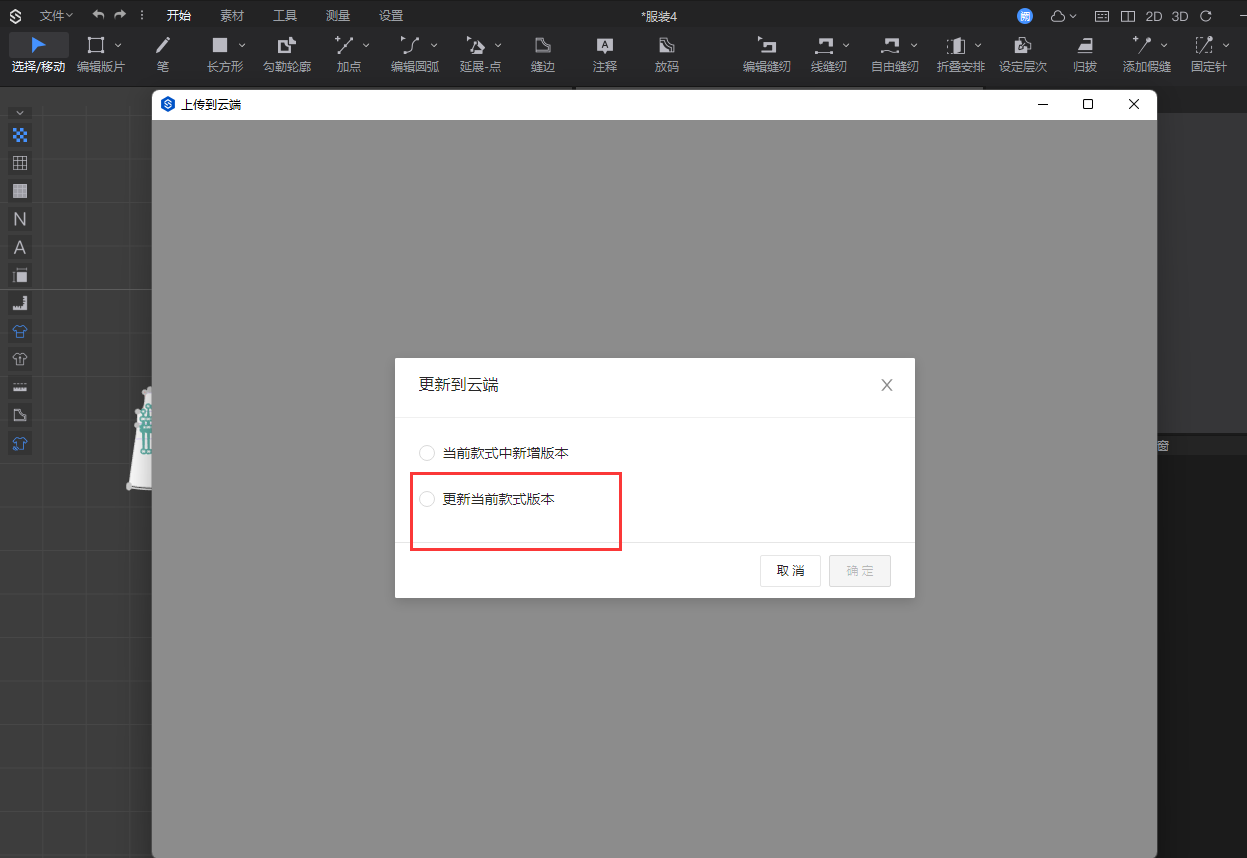Screen dimensions: 1247x858
Task: Select the 笔 (Pen) tool
Action: point(163,46)
